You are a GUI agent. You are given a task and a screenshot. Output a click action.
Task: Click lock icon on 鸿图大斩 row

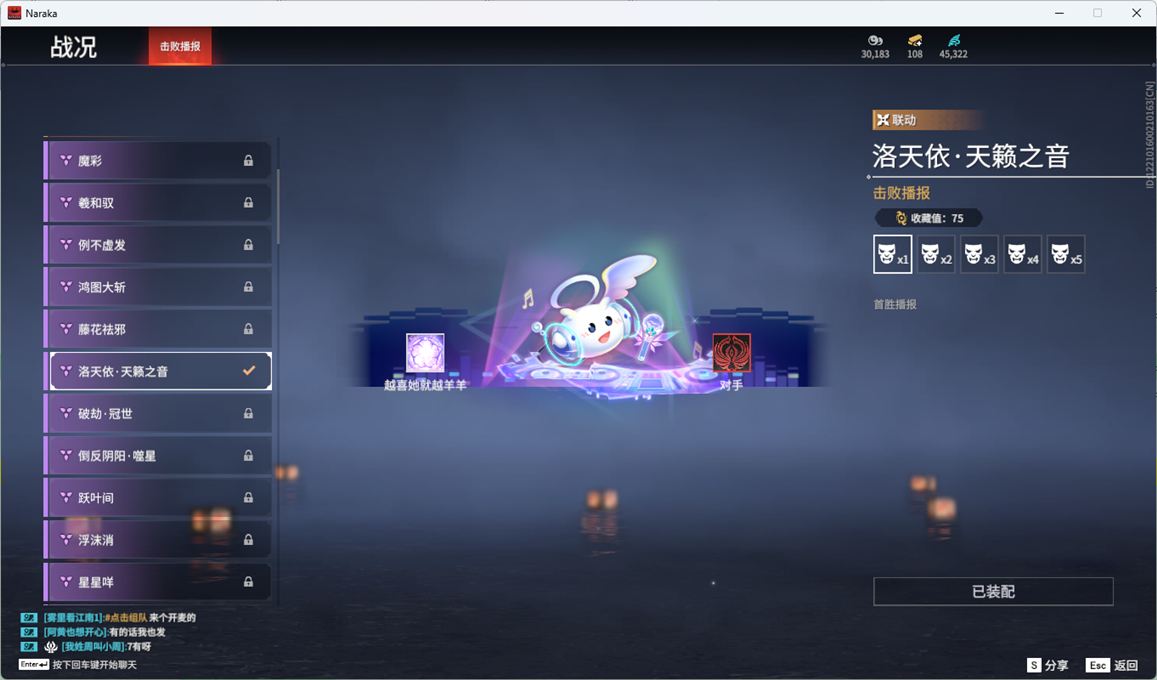249,286
